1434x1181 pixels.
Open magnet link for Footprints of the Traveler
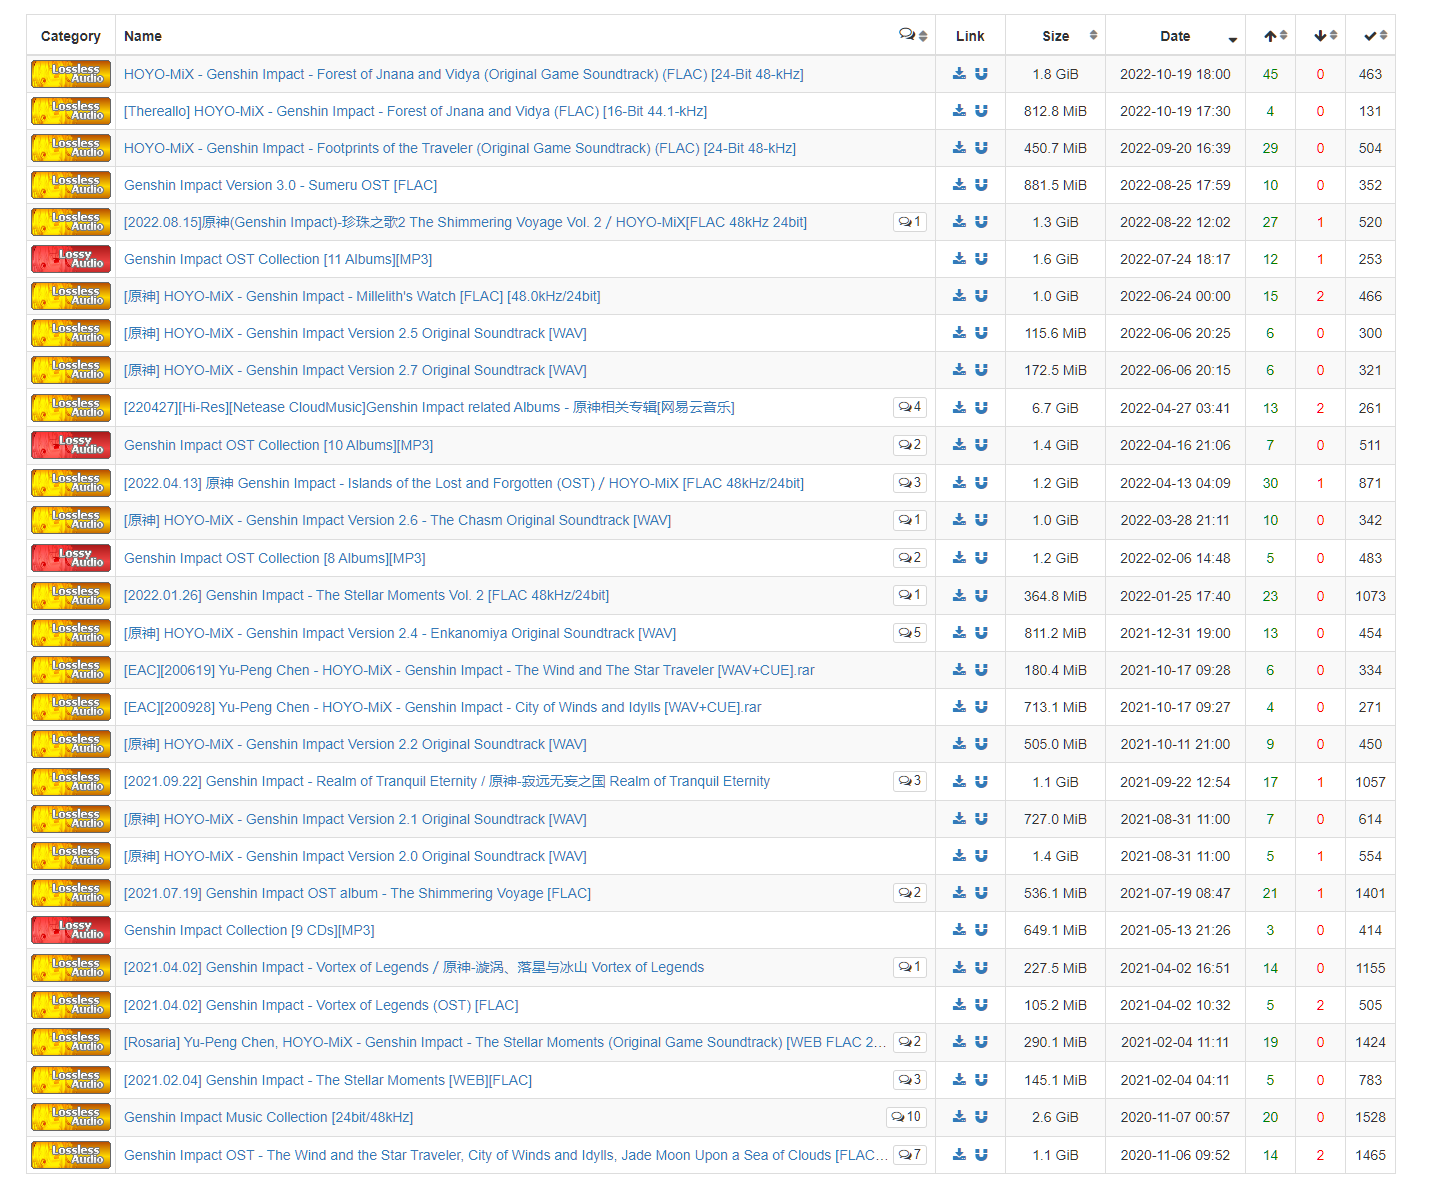(x=981, y=148)
